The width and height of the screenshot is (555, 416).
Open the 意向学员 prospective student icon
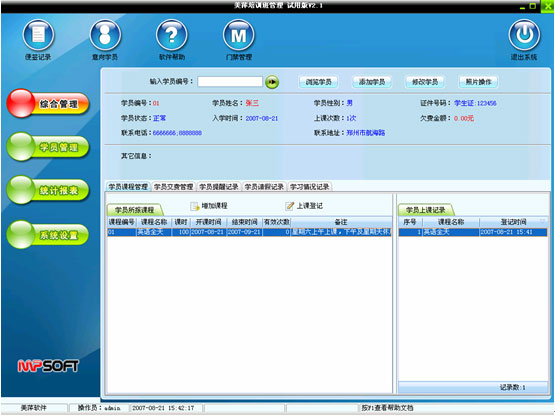tap(105, 35)
